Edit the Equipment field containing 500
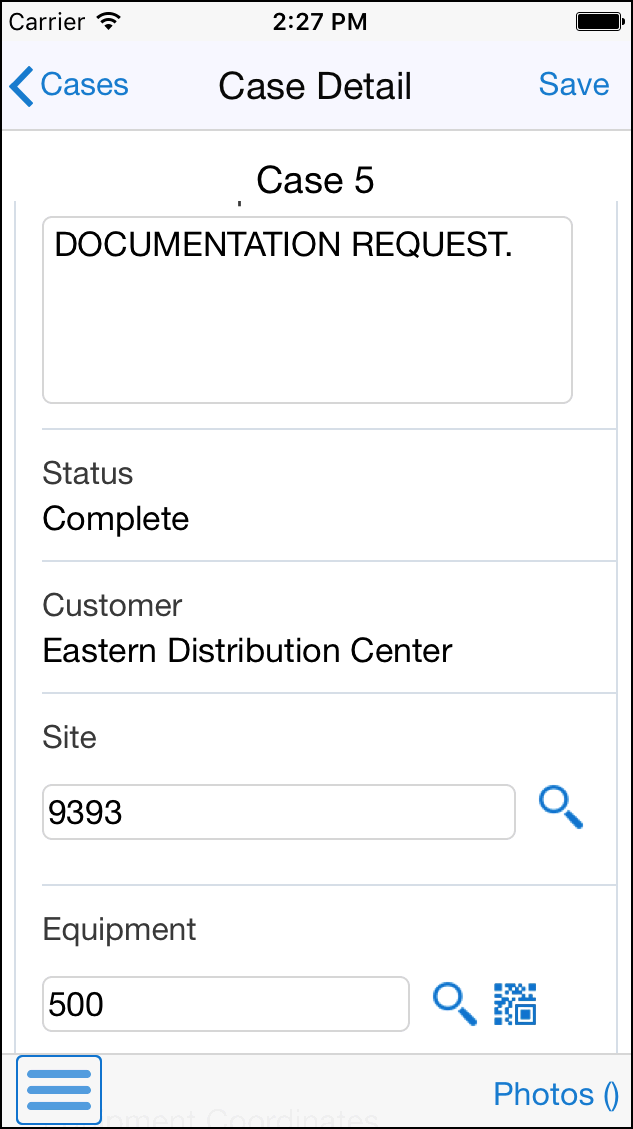Viewport: 633px width, 1129px height. pyautogui.click(x=225, y=1003)
